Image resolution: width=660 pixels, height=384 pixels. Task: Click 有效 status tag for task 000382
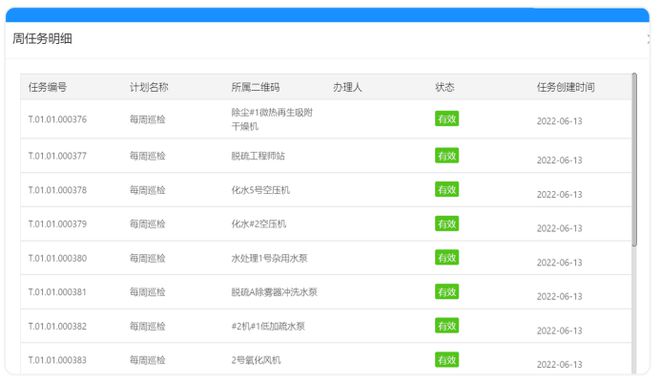click(447, 325)
